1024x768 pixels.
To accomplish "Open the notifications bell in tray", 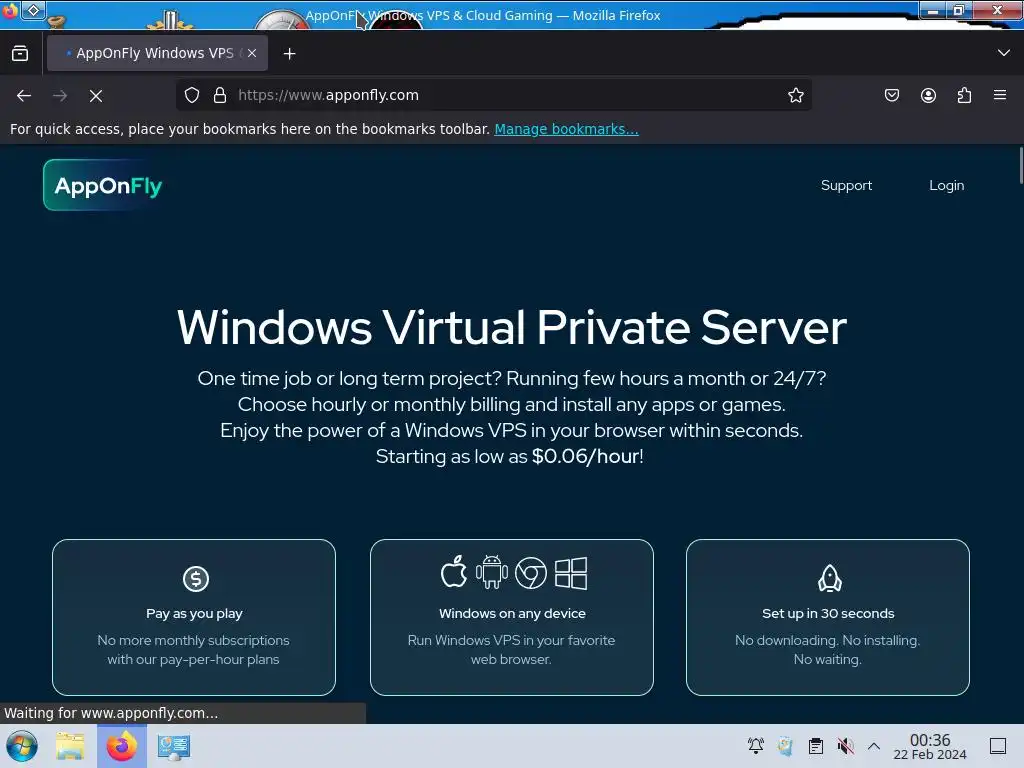I will coord(756,746).
